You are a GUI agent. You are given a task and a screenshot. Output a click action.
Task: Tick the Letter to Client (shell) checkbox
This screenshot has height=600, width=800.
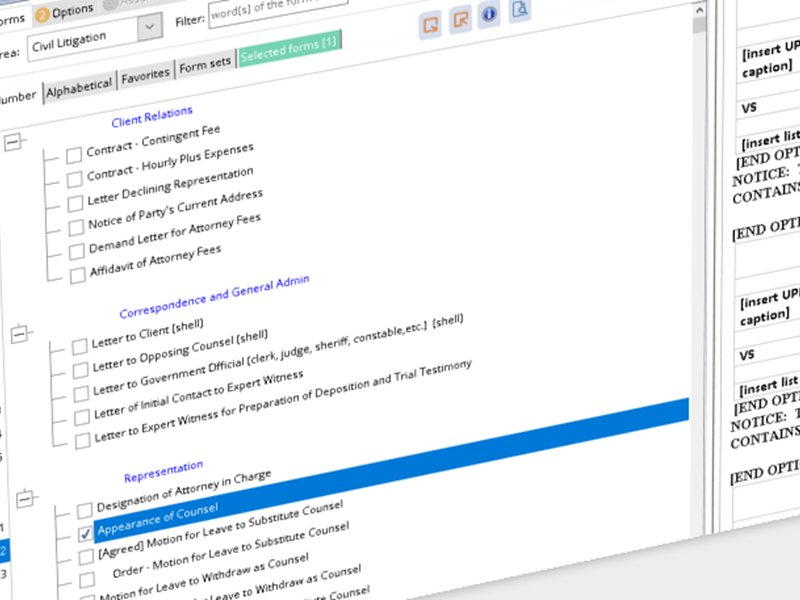click(79, 346)
